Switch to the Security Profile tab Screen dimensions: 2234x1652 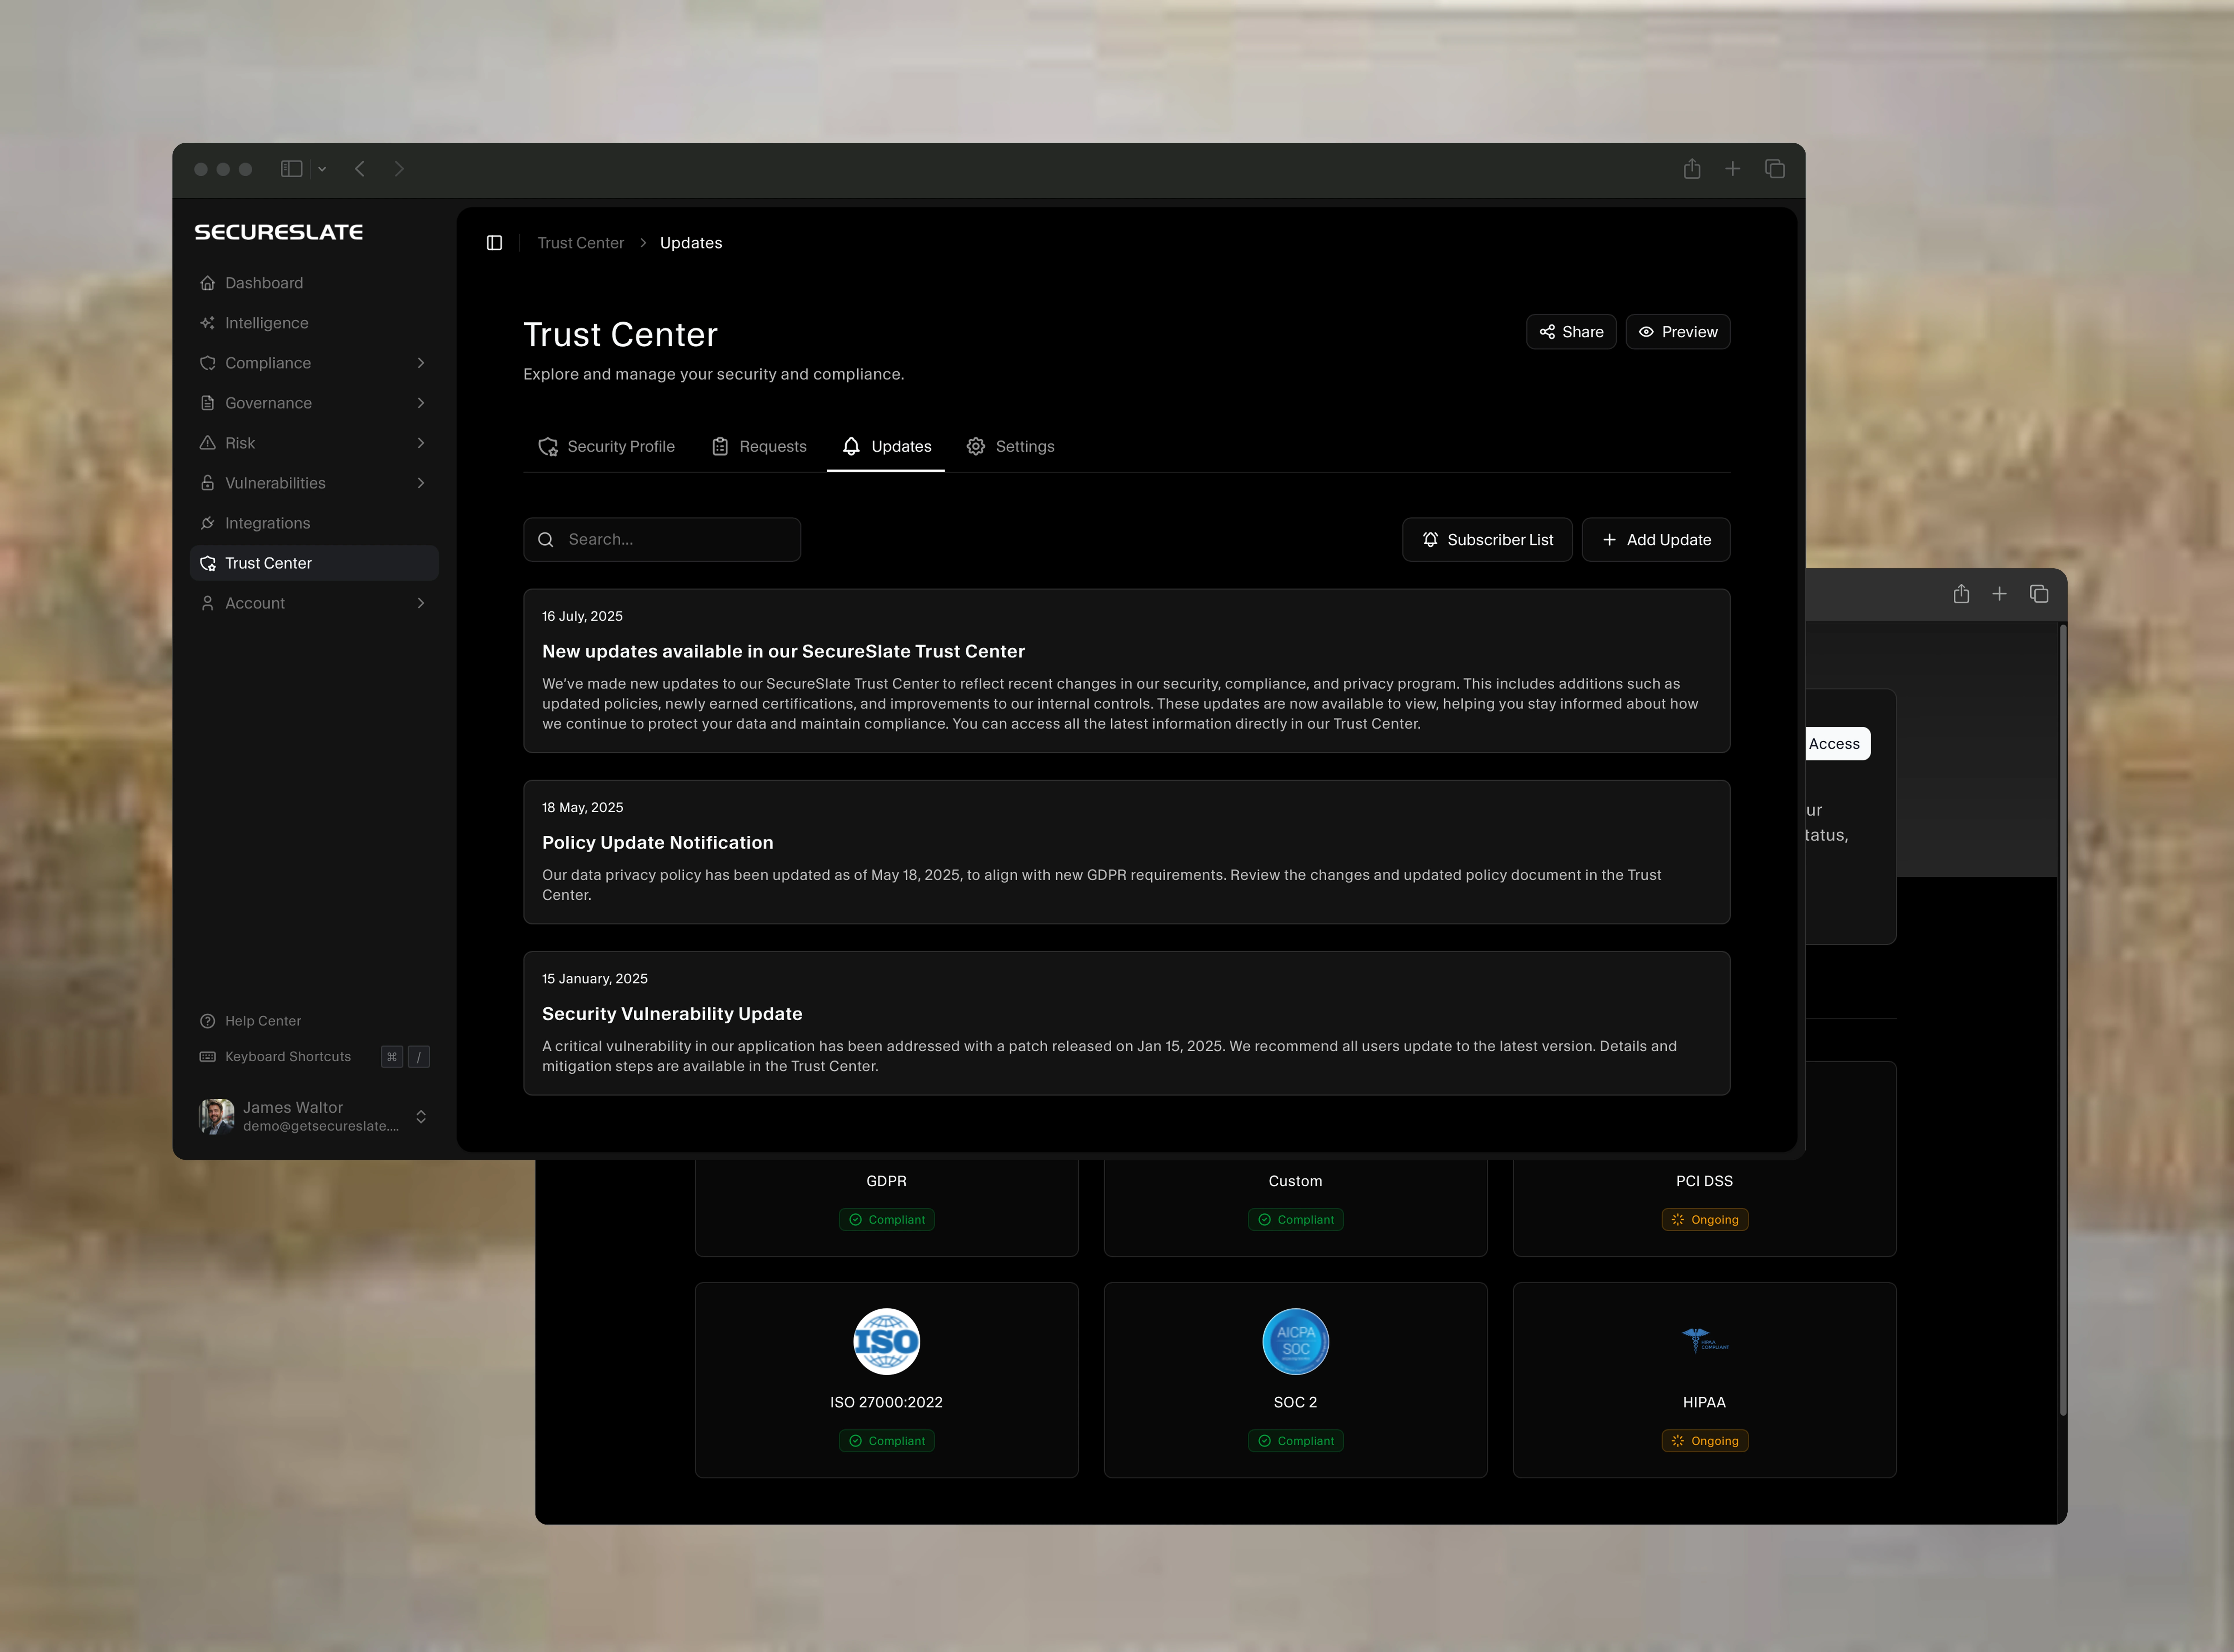(606, 446)
